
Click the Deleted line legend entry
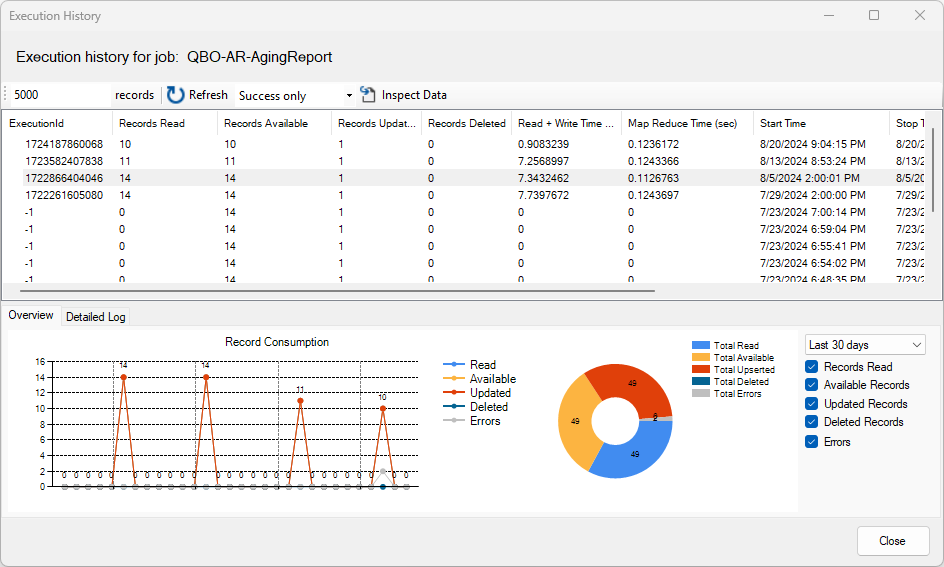point(476,407)
